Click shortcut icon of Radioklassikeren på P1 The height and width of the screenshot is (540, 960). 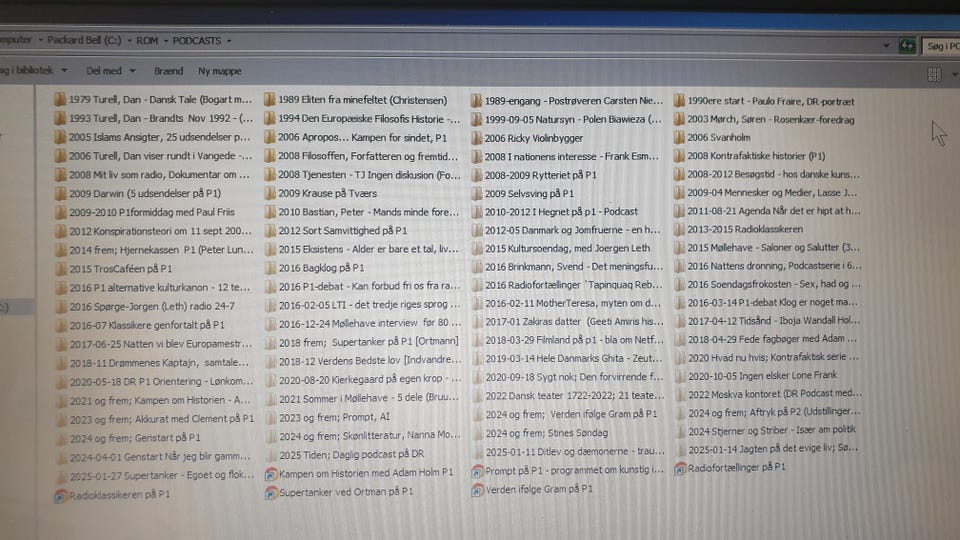(x=60, y=495)
